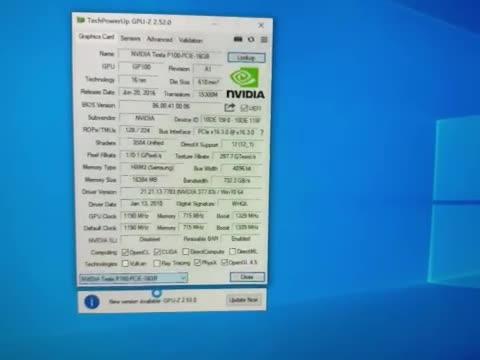Image resolution: width=480 pixels, height=360 pixels.
Task: Click the screenshot camera icon
Action: point(238,39)
